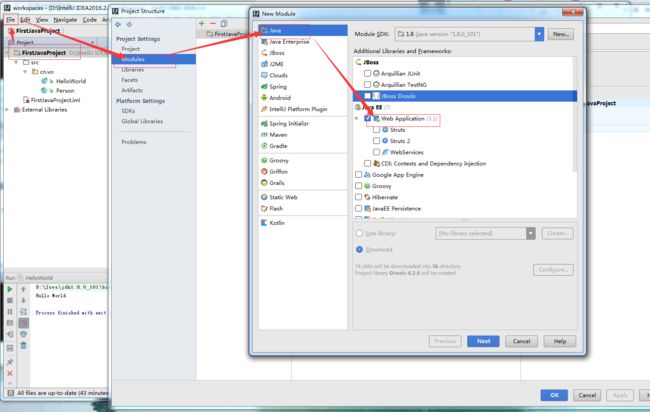Select Flash module type
650x412 pixels.
(x=303, y=208)
